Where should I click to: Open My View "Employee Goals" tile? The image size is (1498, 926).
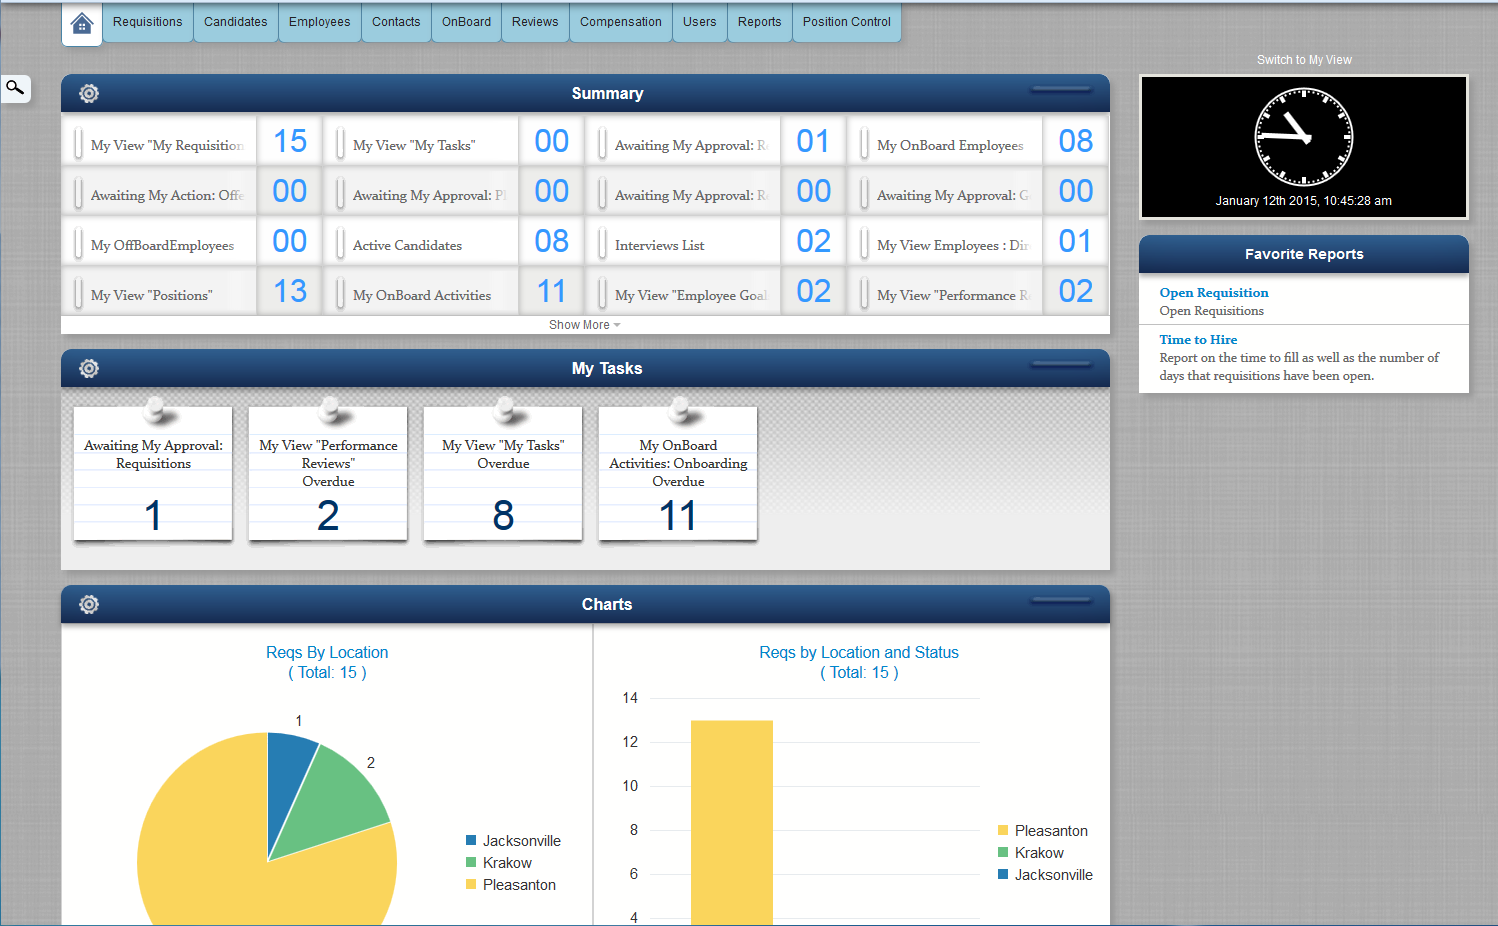click(716, 291)
